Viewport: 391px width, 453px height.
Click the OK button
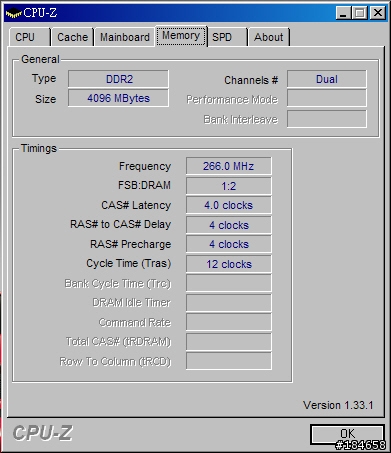coord(347,434)
